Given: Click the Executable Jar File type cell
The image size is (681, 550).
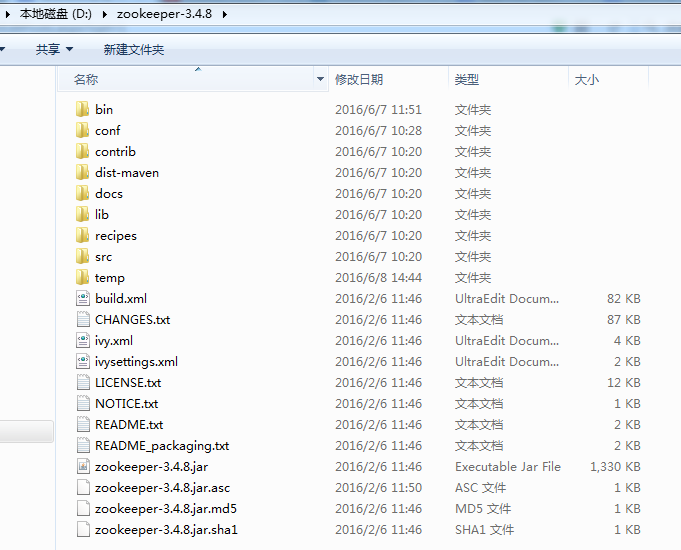Looking at the screenshot, I should click(508, 466).
